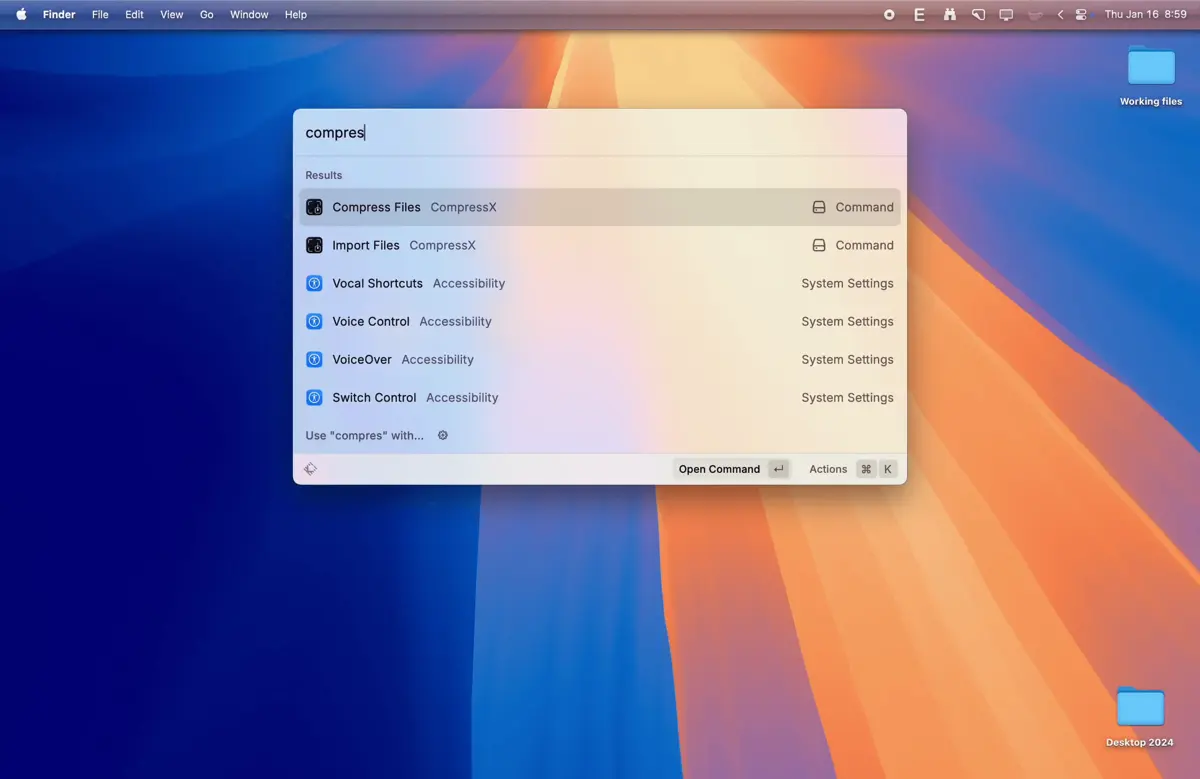Open the File menu
Screen dimensions: 1200x779
pyautogui.click(x=100, y=15)
